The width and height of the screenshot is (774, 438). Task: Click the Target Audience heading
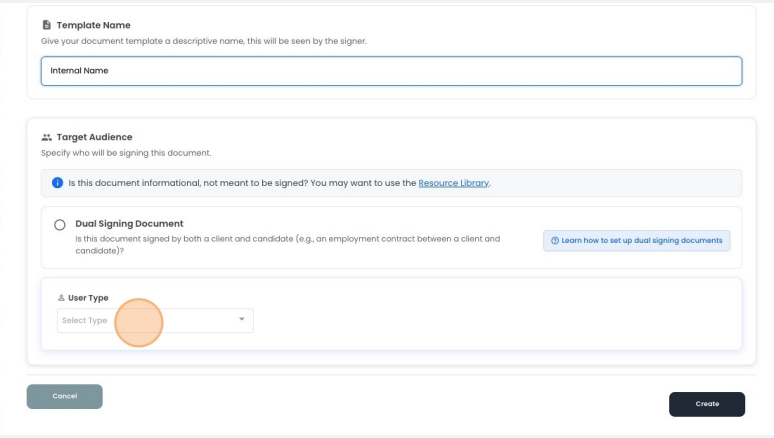(x=94, y=137)
